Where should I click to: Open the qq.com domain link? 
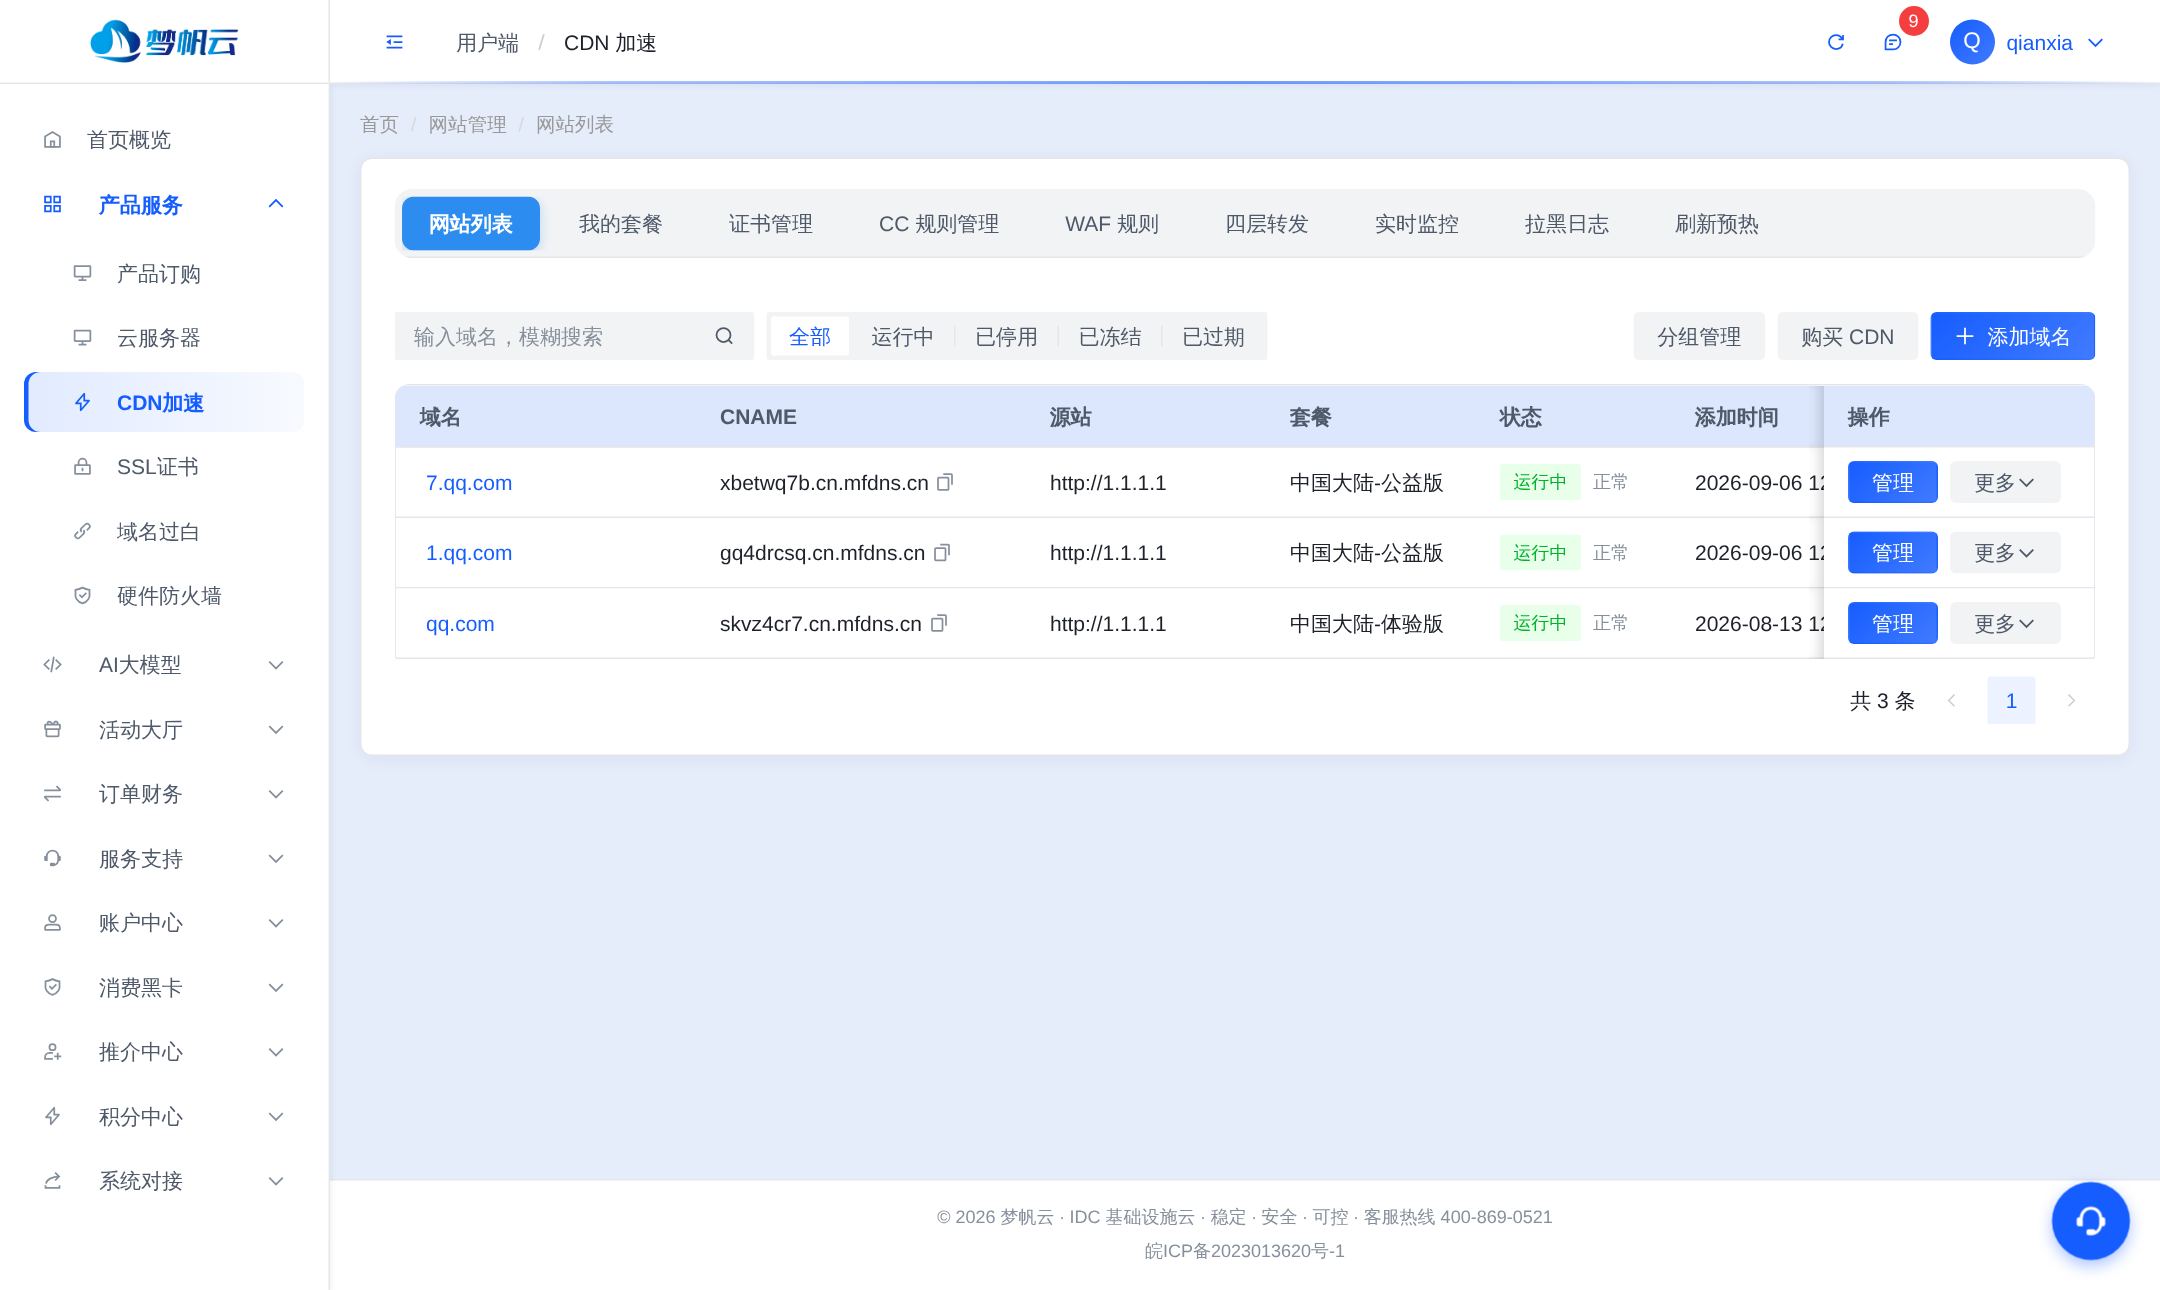(x=460, y=624)
